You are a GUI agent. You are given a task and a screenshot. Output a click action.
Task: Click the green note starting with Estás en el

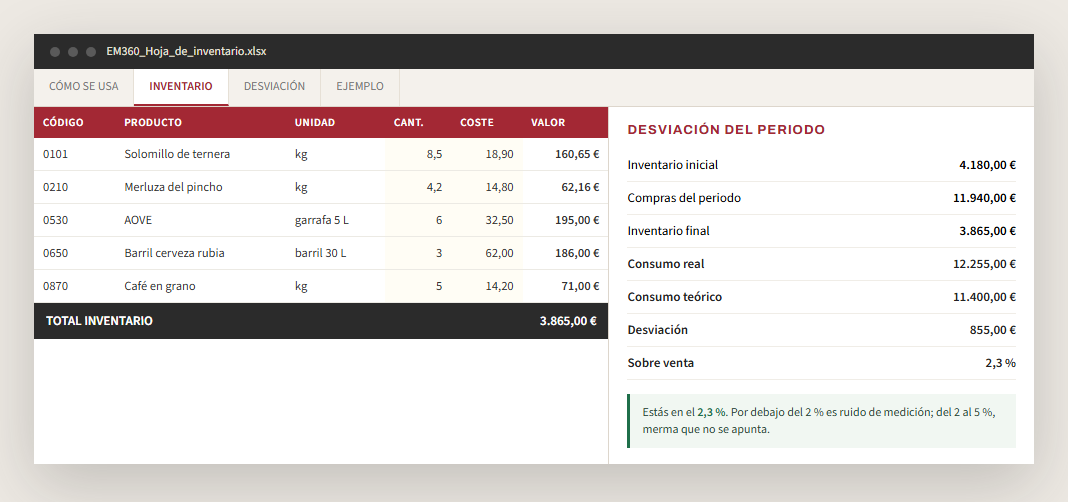[821, 421]
